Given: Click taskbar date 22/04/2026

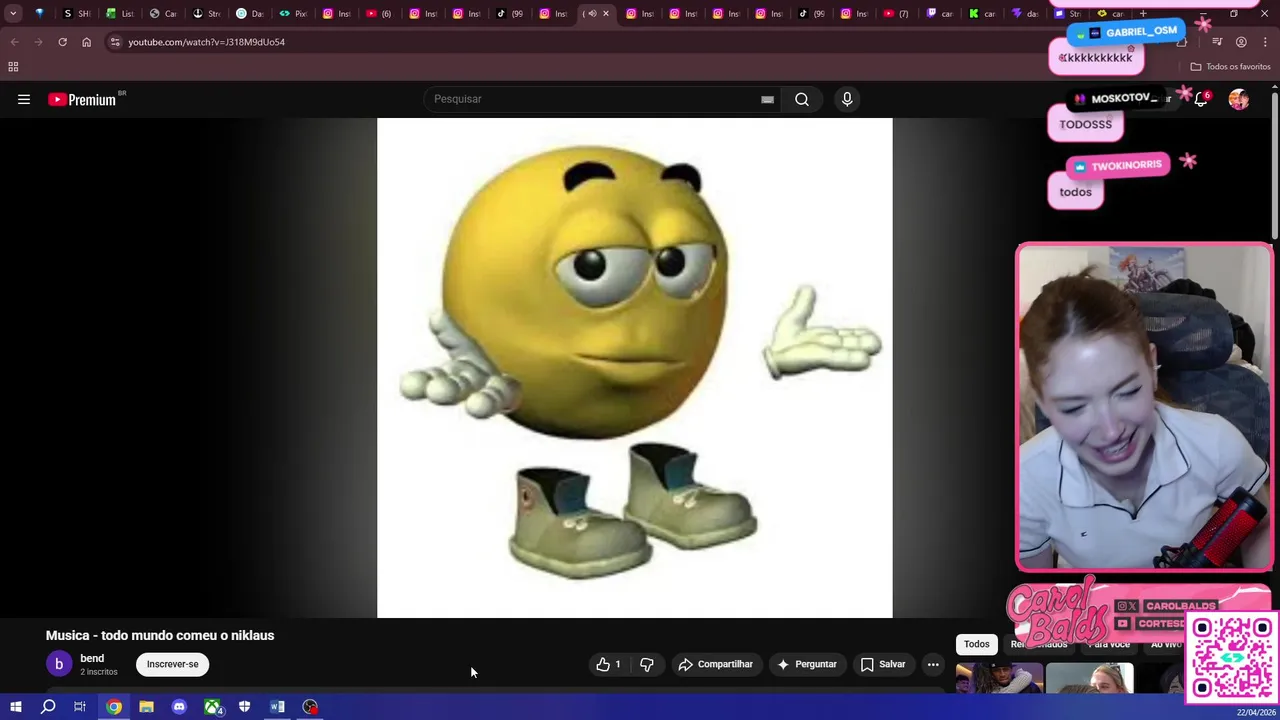Looking at the screenshot, I should 1255,712.
